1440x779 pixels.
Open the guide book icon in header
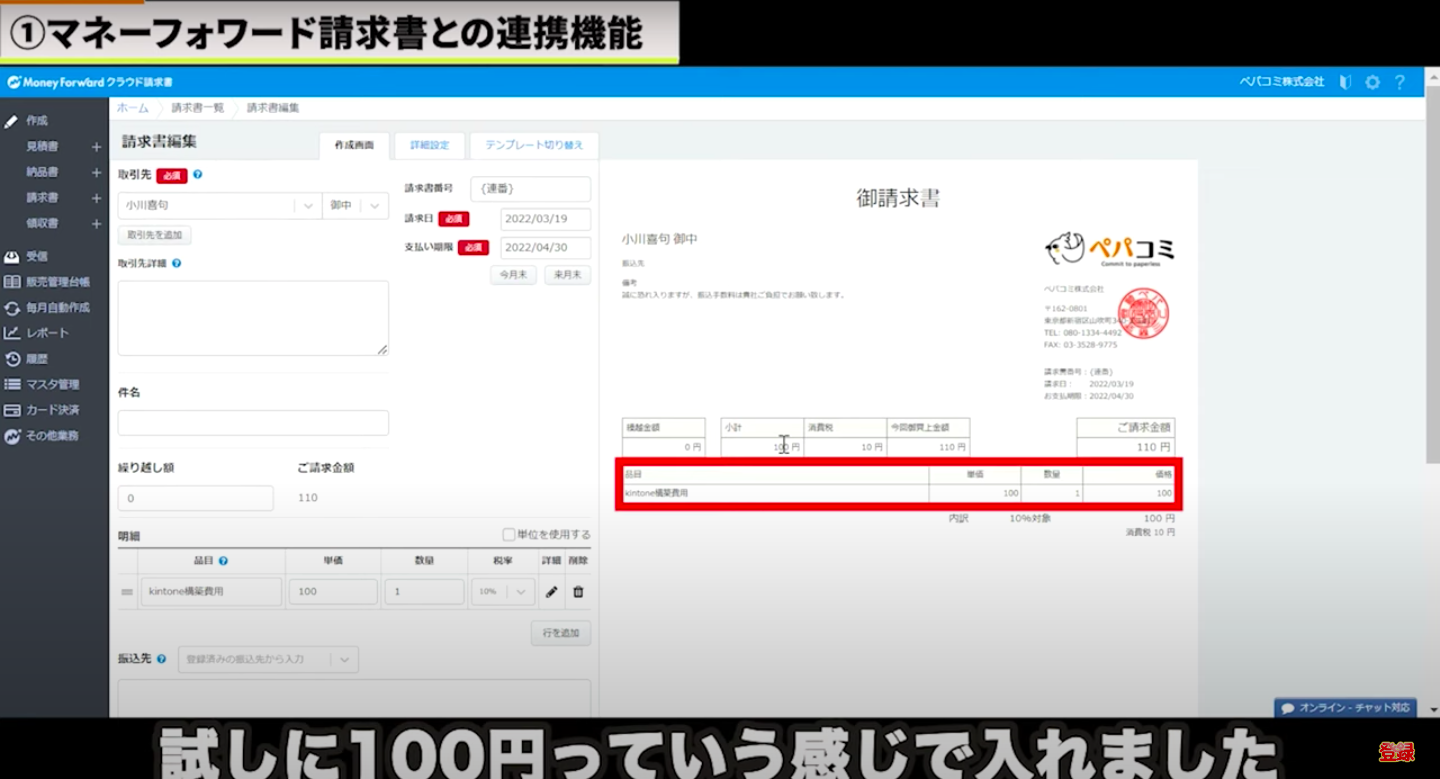pyautogui.click(x=1345, y=82)
